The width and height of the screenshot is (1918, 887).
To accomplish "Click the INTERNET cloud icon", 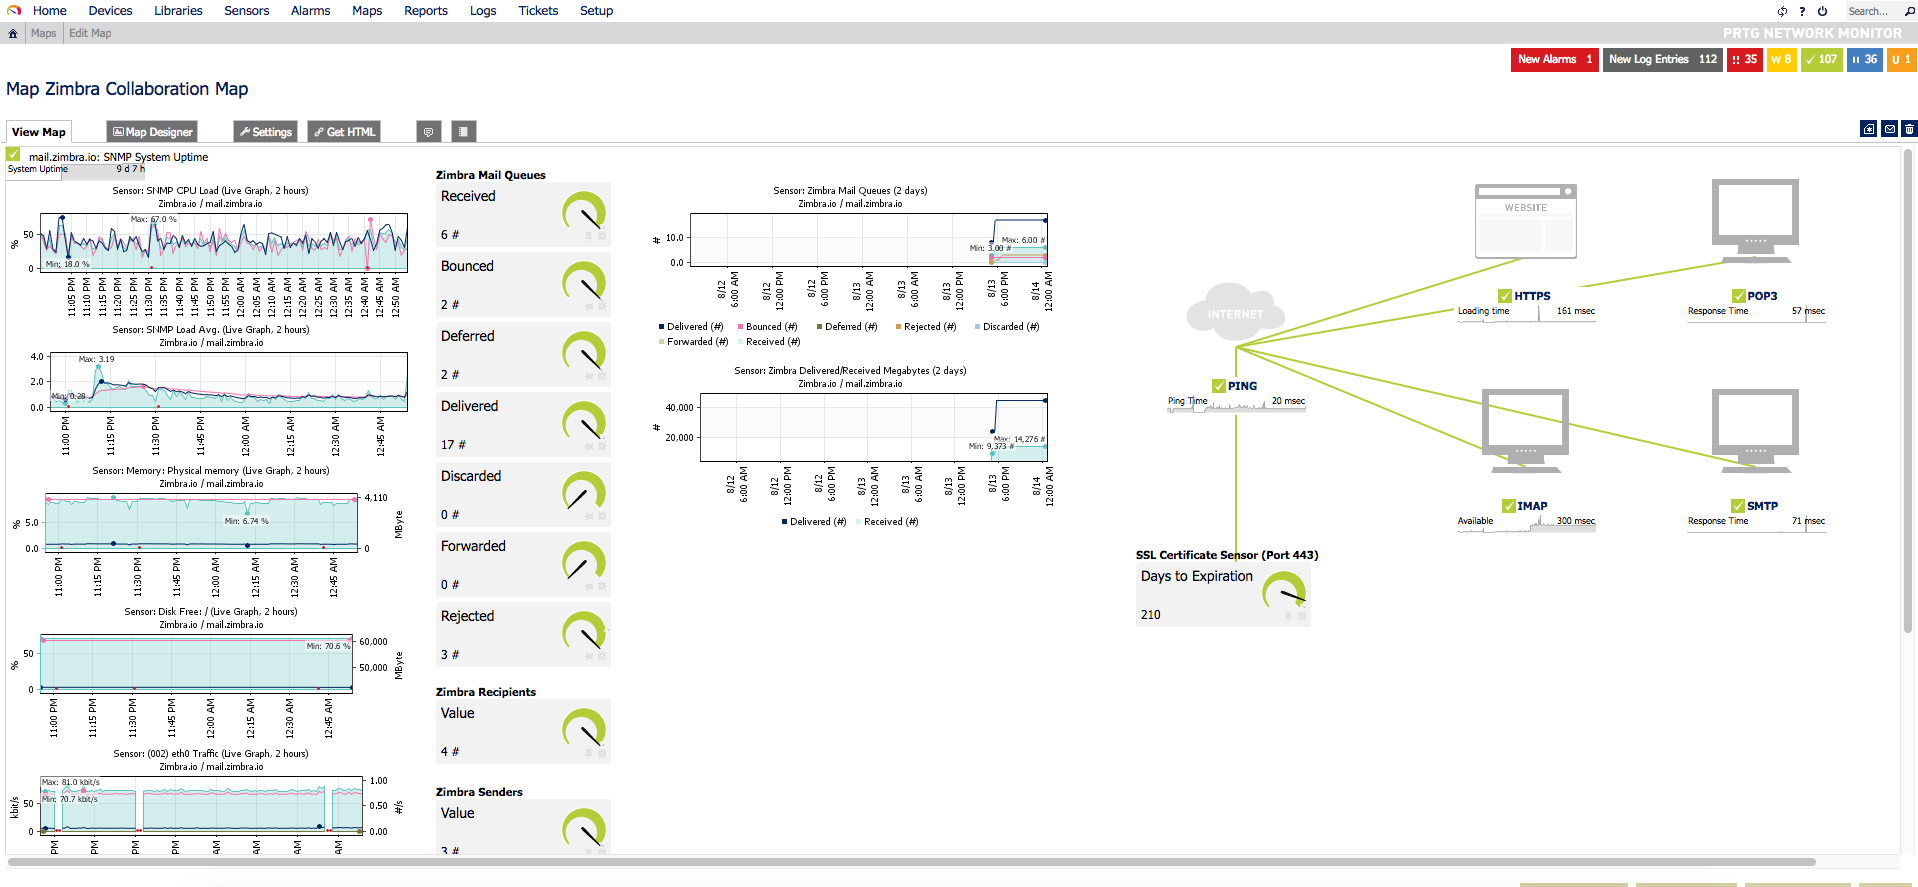I will click(x=1236, y=311).
